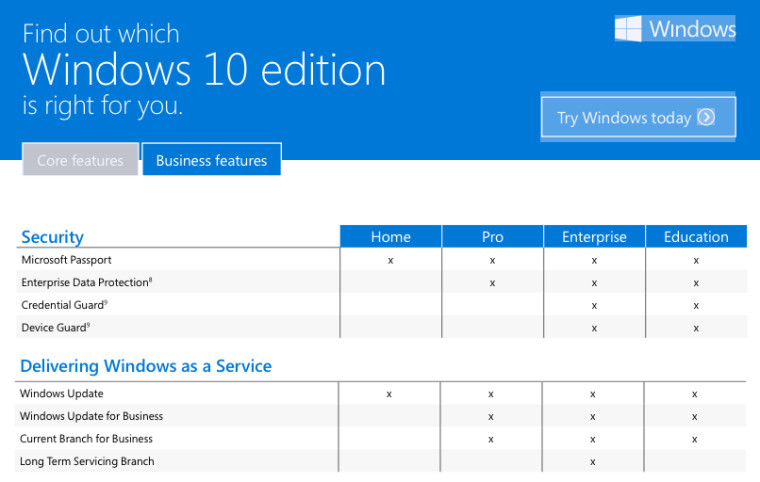Select the Pro column header
Screen dimensions: 760x482
point(492,237)
